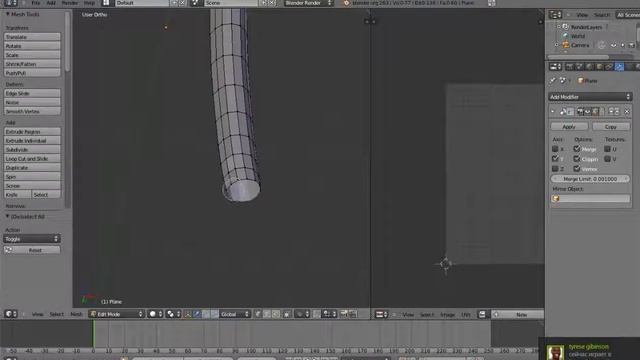
Task: Open the 3D viewport Select menu
Action: (56, 314)
